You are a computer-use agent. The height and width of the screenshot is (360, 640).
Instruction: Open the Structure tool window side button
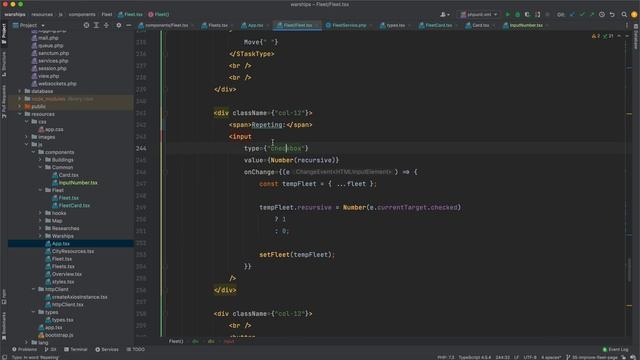(4, 64)
